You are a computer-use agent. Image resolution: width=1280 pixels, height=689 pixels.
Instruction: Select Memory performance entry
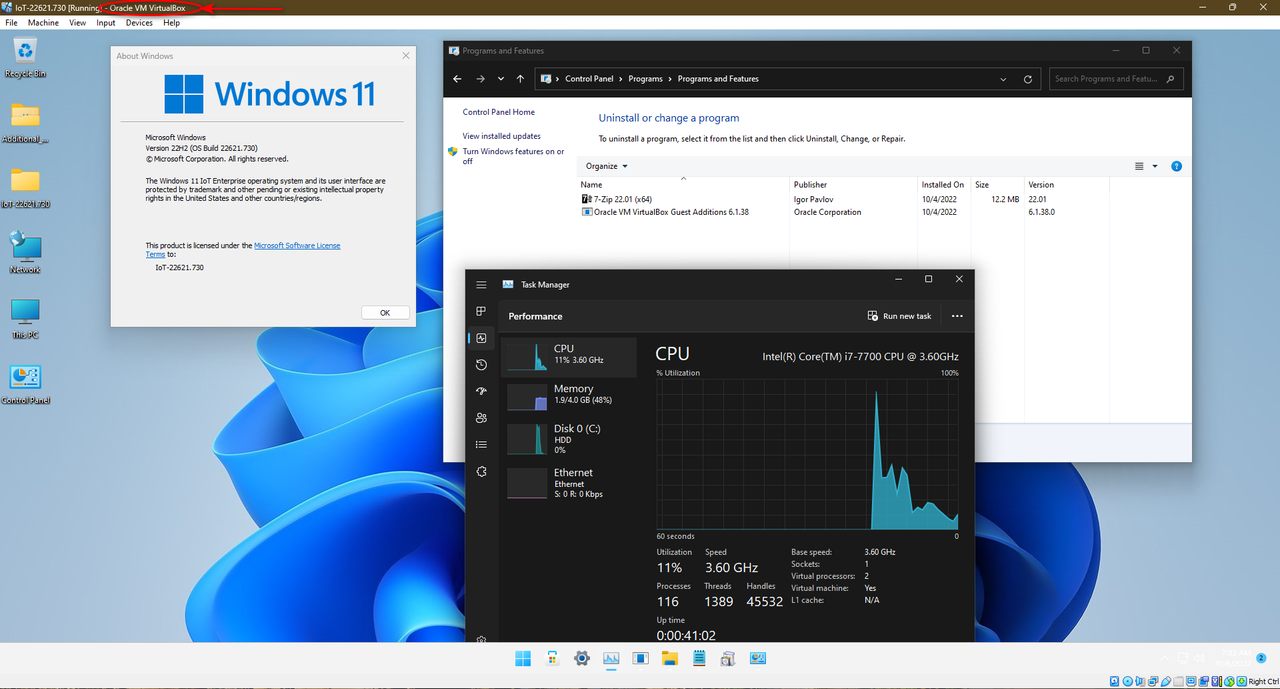569,395
